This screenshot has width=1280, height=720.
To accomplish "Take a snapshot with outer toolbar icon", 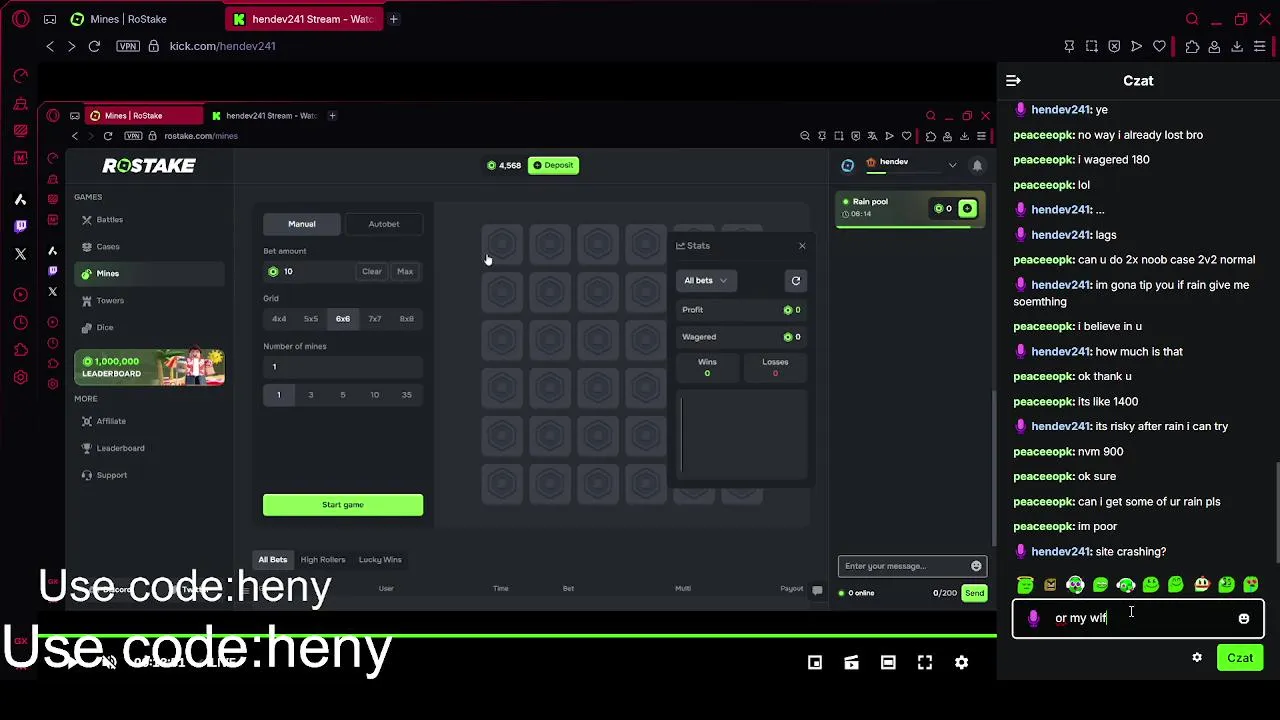I will [x=1092, y=46].
